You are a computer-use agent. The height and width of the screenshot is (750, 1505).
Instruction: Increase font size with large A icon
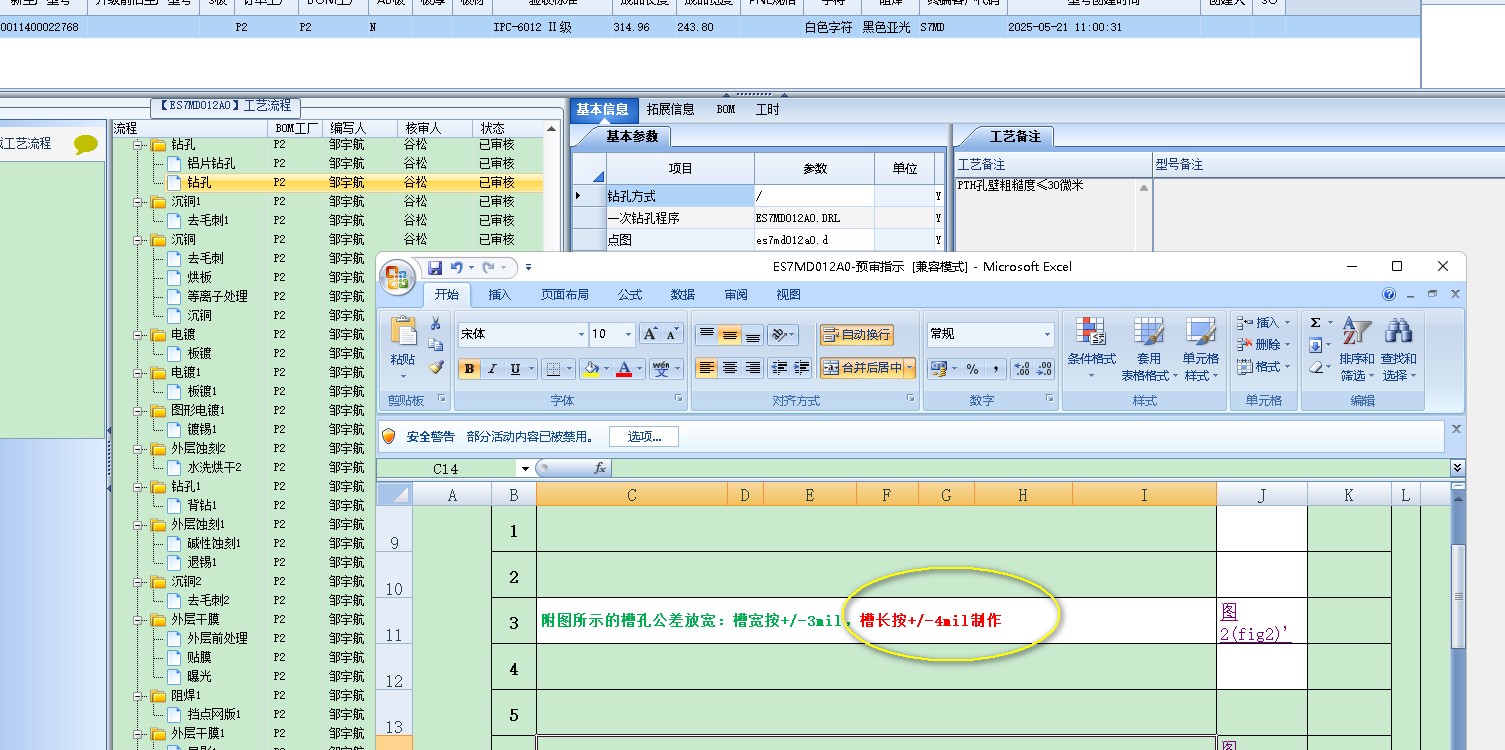click(x=650, y=334)
